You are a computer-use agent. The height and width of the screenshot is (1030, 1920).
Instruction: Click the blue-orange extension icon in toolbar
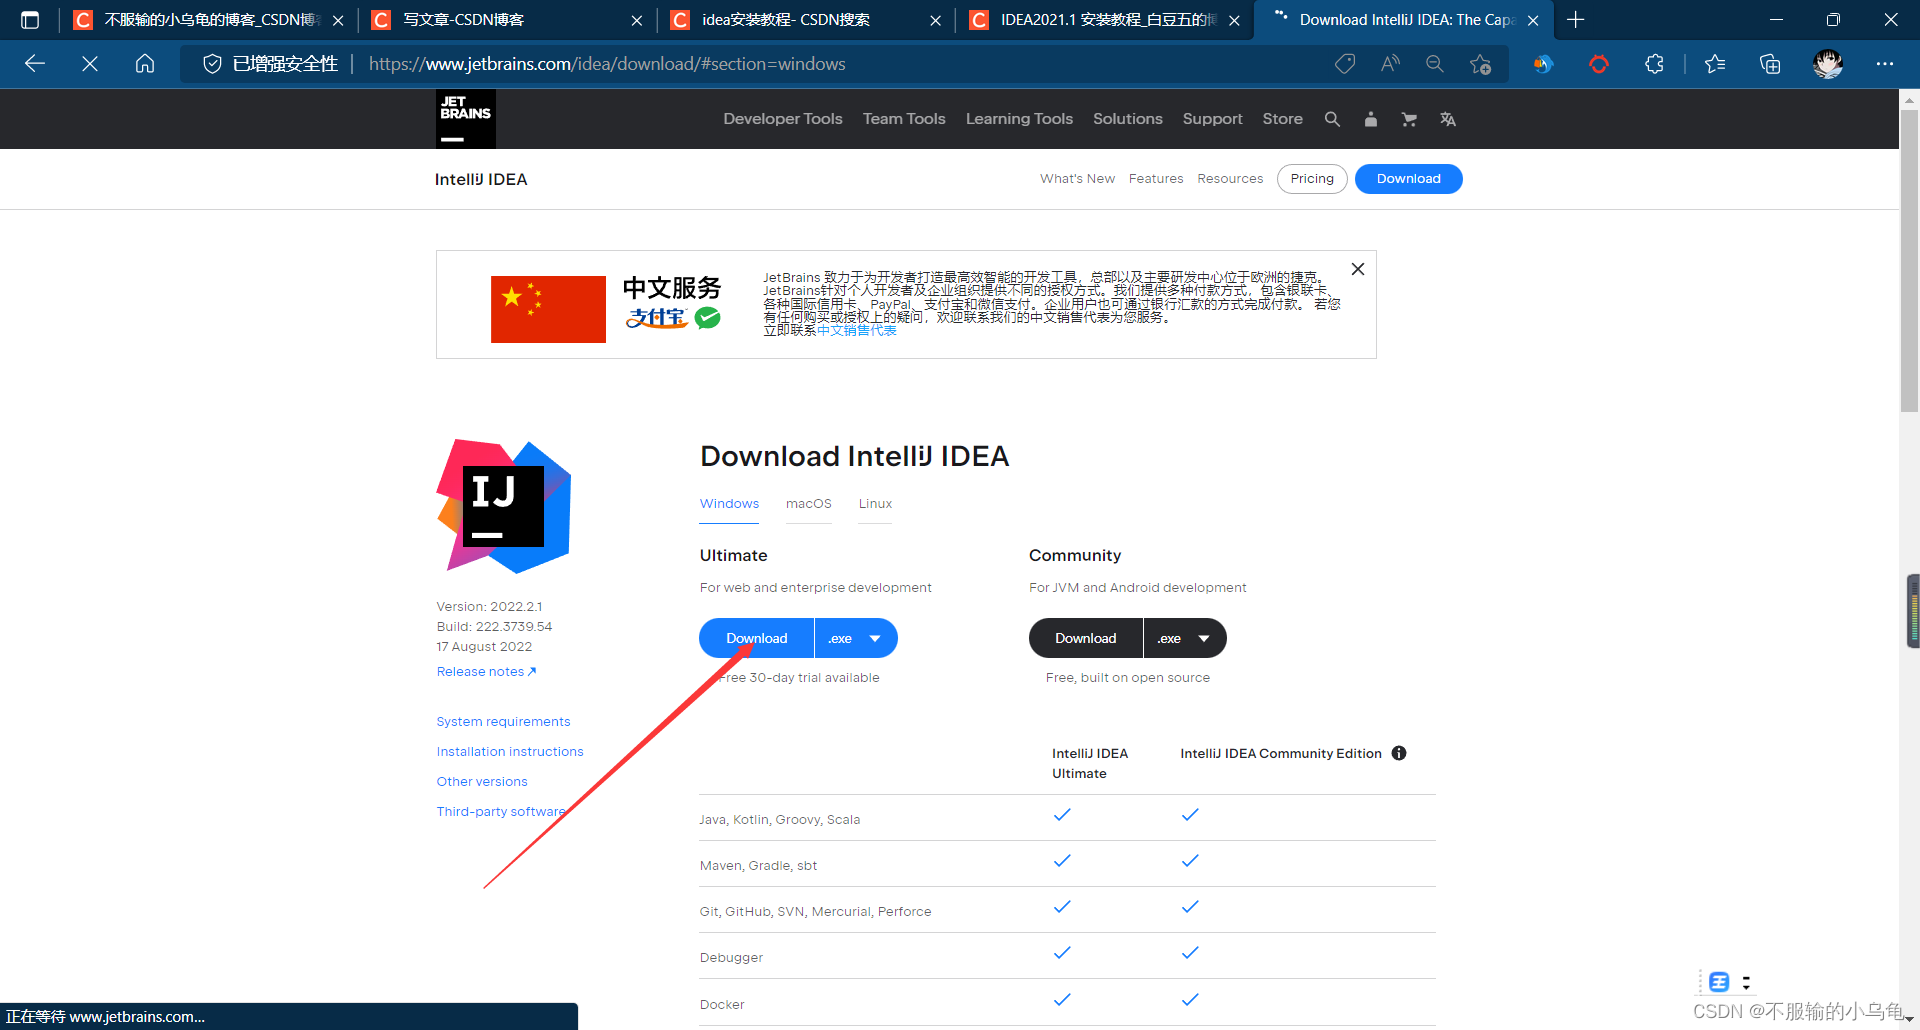pyautogui.click(x=1543, y=64)
